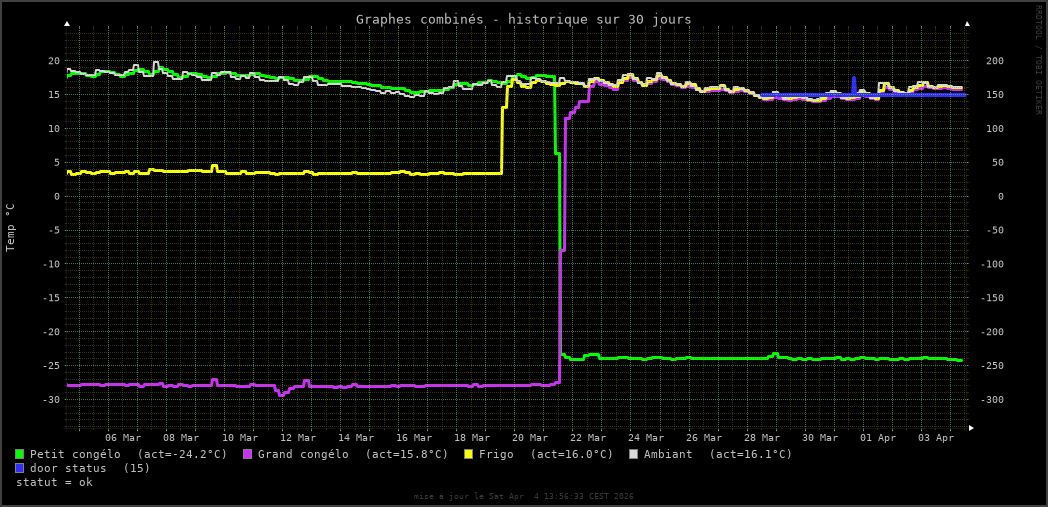
Task: Click the '06 Mar' date label
Action: point(123,437)
